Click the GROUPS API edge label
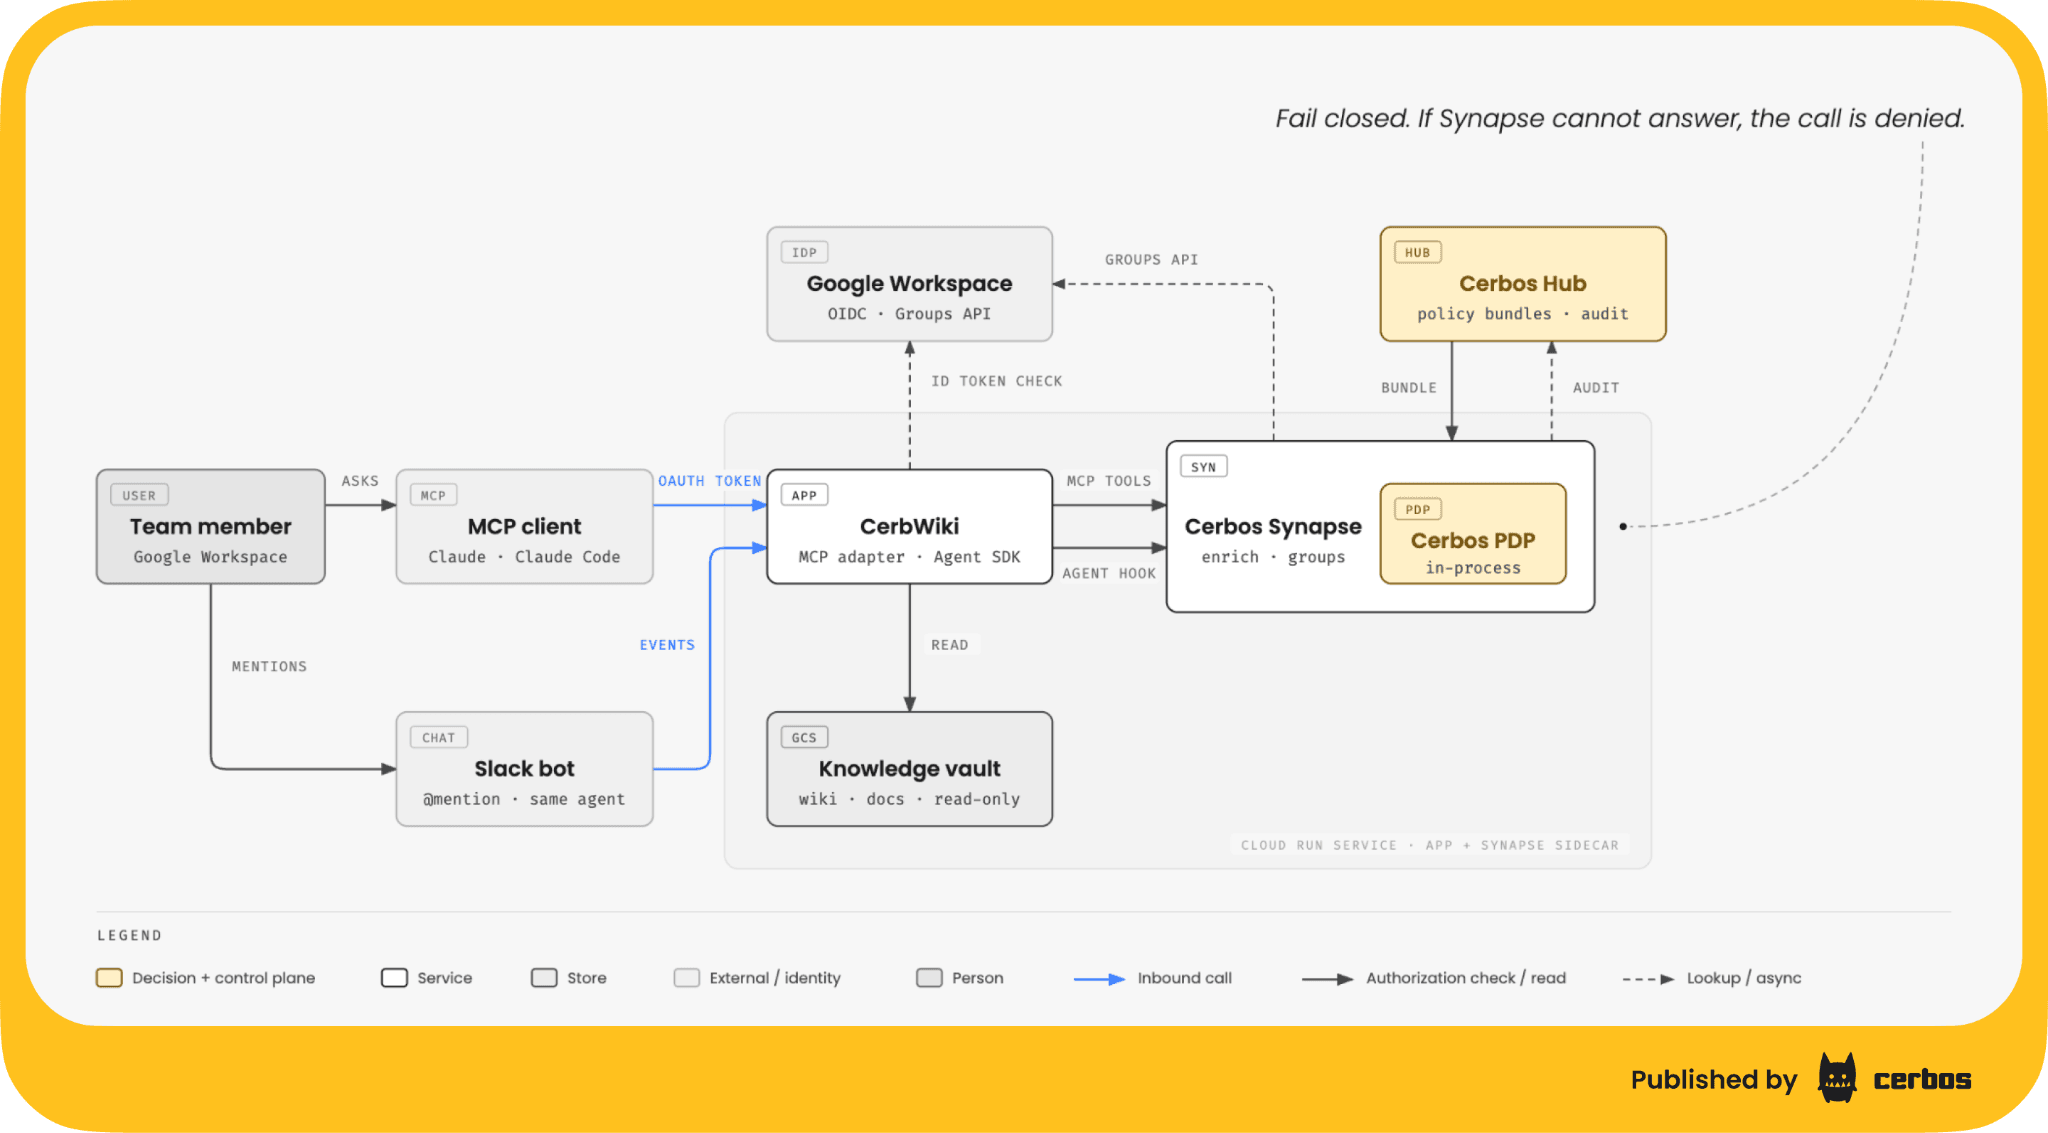 1151,259
